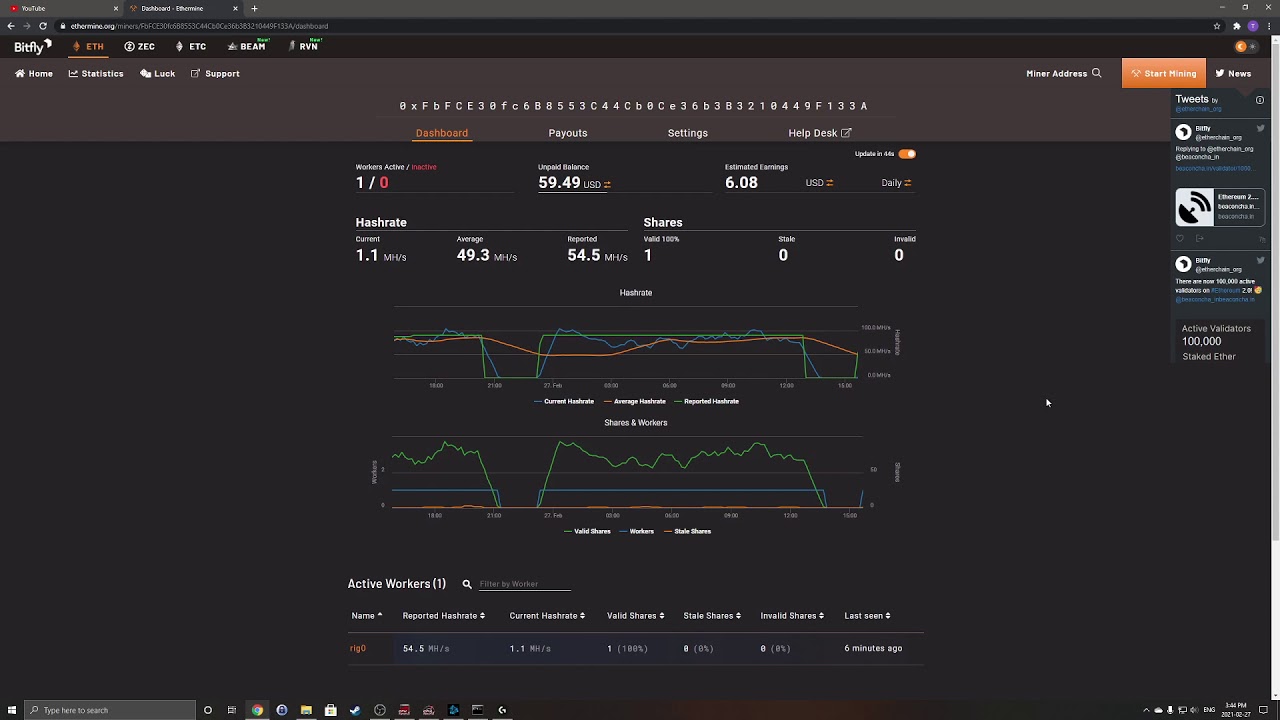The height and width of the screenshot is (720, 1280).
Task: Switch to the ETC mining pool
Action: (190, 46)
